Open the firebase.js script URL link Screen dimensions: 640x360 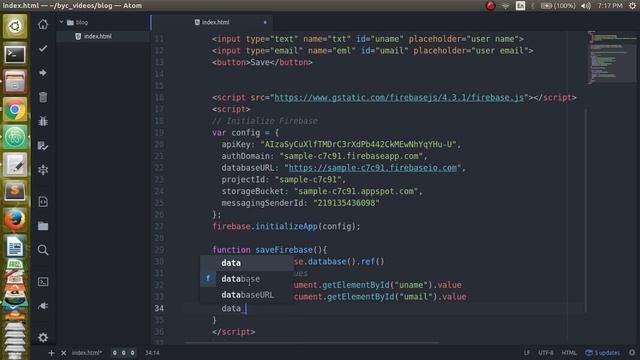pyautogui.click(x=399, y=98)
